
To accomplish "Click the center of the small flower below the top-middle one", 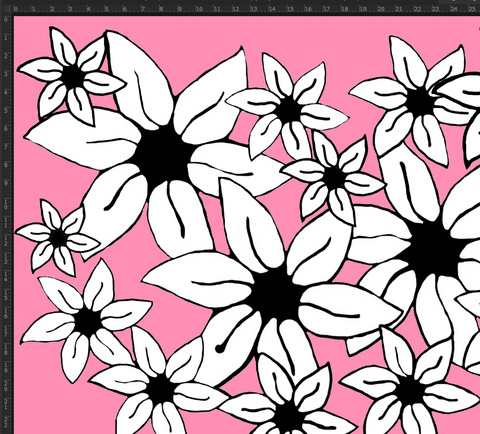I will (x=333, y=178).
